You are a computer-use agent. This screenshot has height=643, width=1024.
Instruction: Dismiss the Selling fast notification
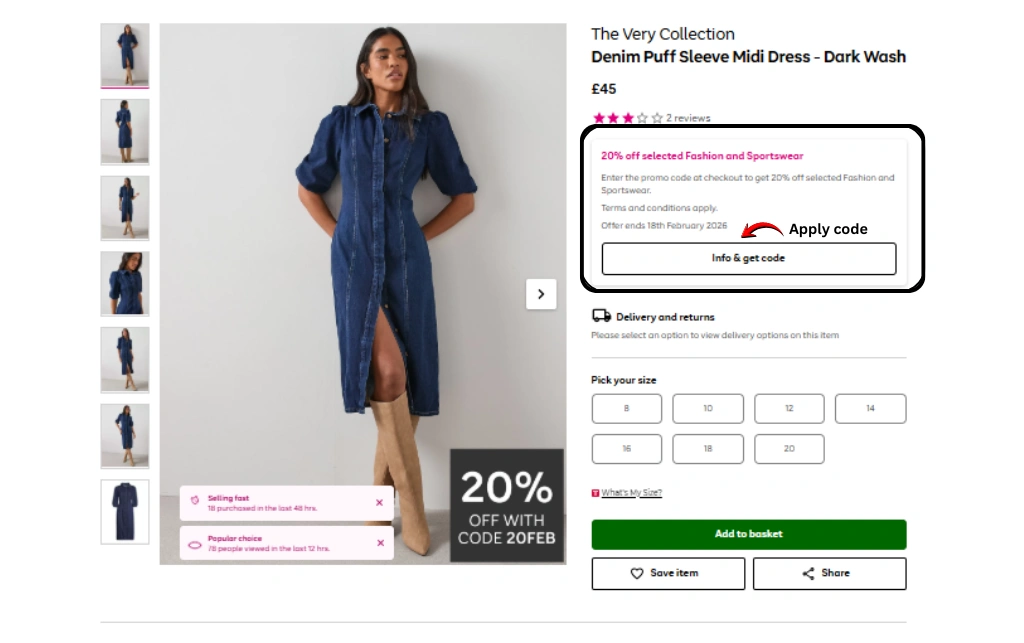[379, 502]
